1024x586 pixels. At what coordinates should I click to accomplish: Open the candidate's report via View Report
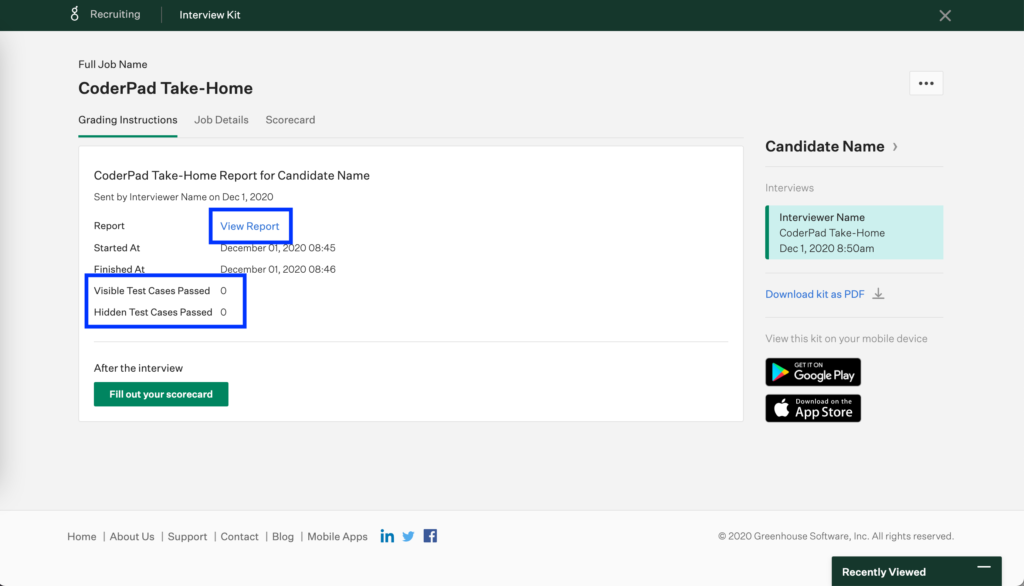coord(250,226)
